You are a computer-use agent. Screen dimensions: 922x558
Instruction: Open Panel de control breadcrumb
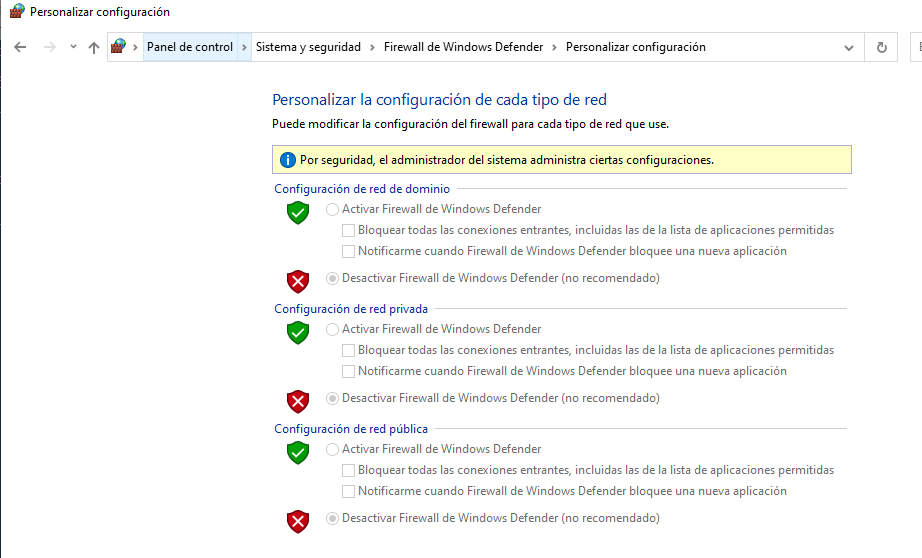pyautogui.click(x=190, y=47)
